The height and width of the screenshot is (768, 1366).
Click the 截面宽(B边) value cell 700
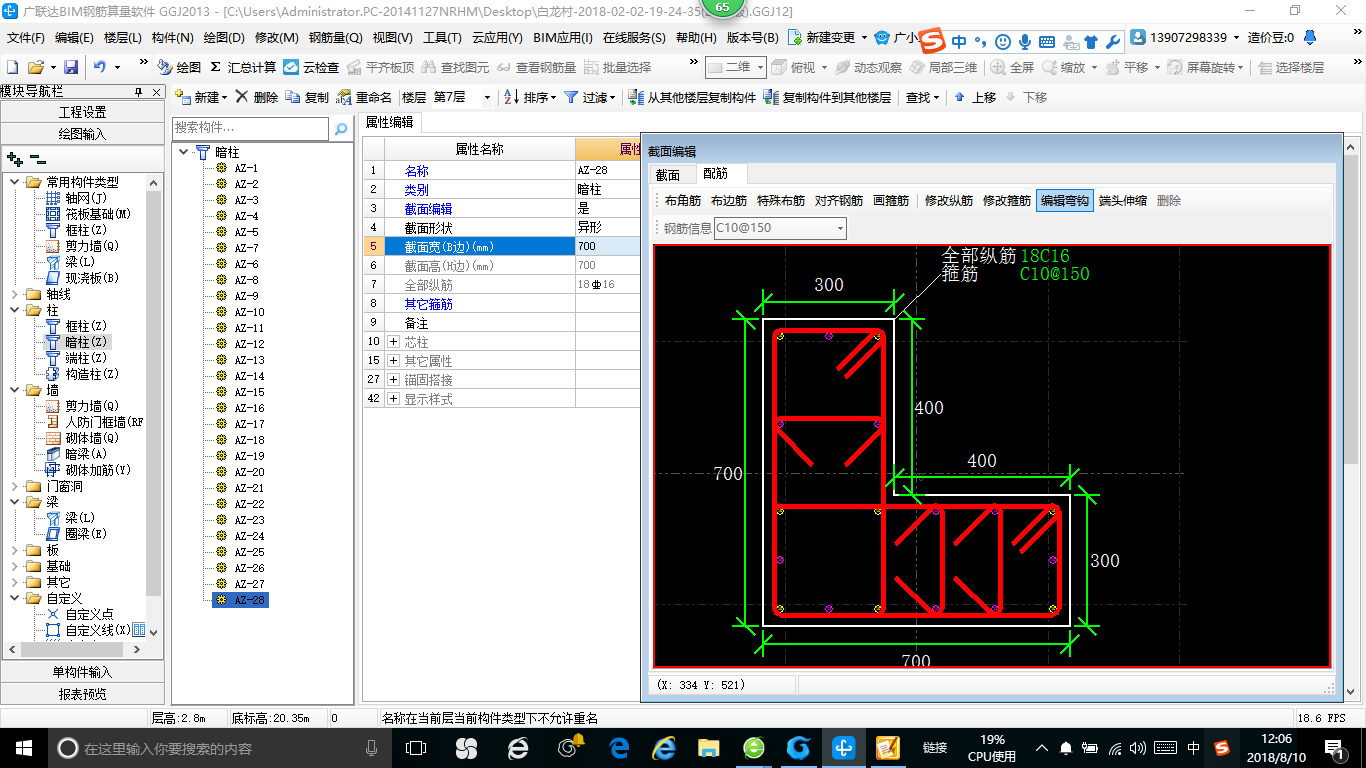pos(606,246)
